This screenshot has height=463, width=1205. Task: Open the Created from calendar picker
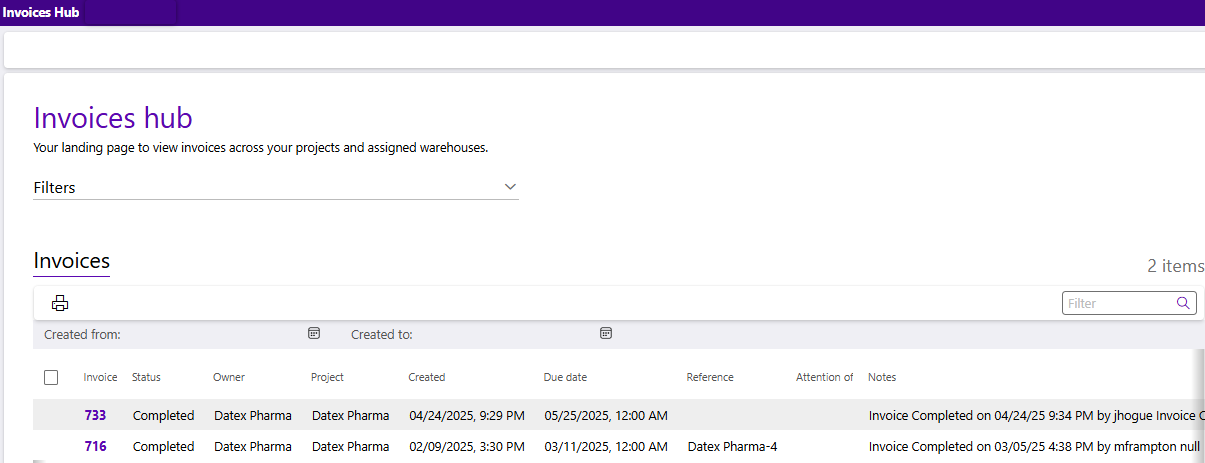coord(314,333)
